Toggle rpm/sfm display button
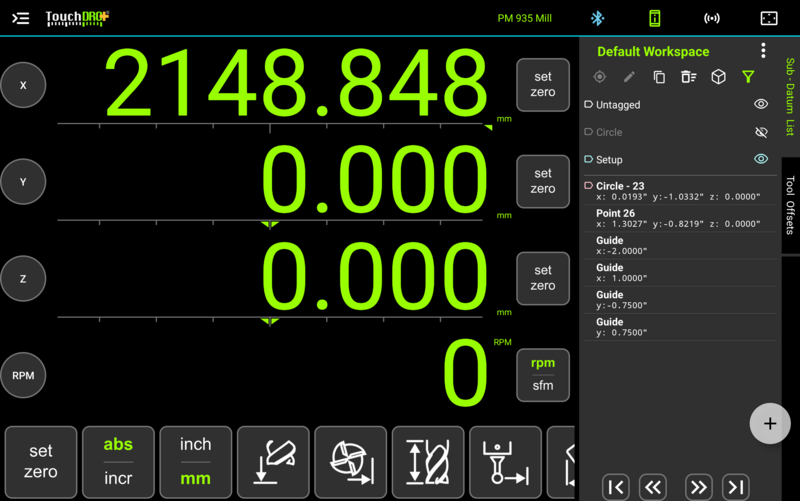Viewport: 800px width, 501px height. (543, 375)
